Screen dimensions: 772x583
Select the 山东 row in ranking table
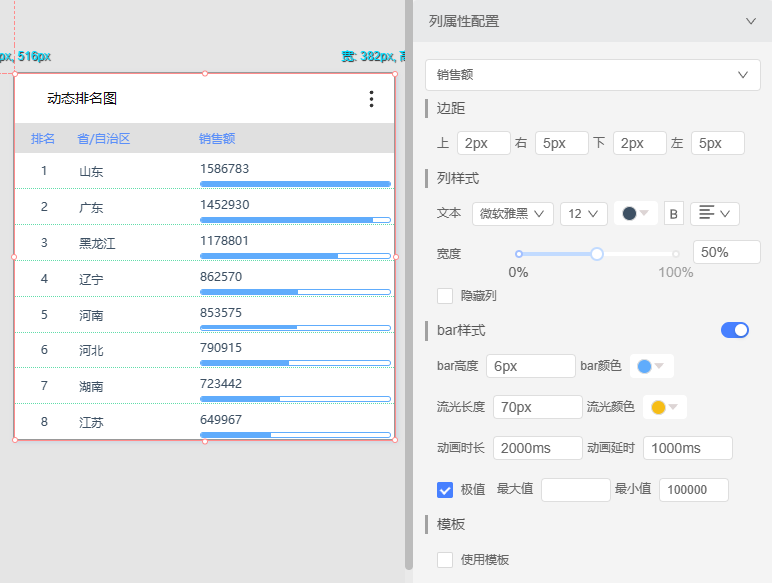click(91, 171)
